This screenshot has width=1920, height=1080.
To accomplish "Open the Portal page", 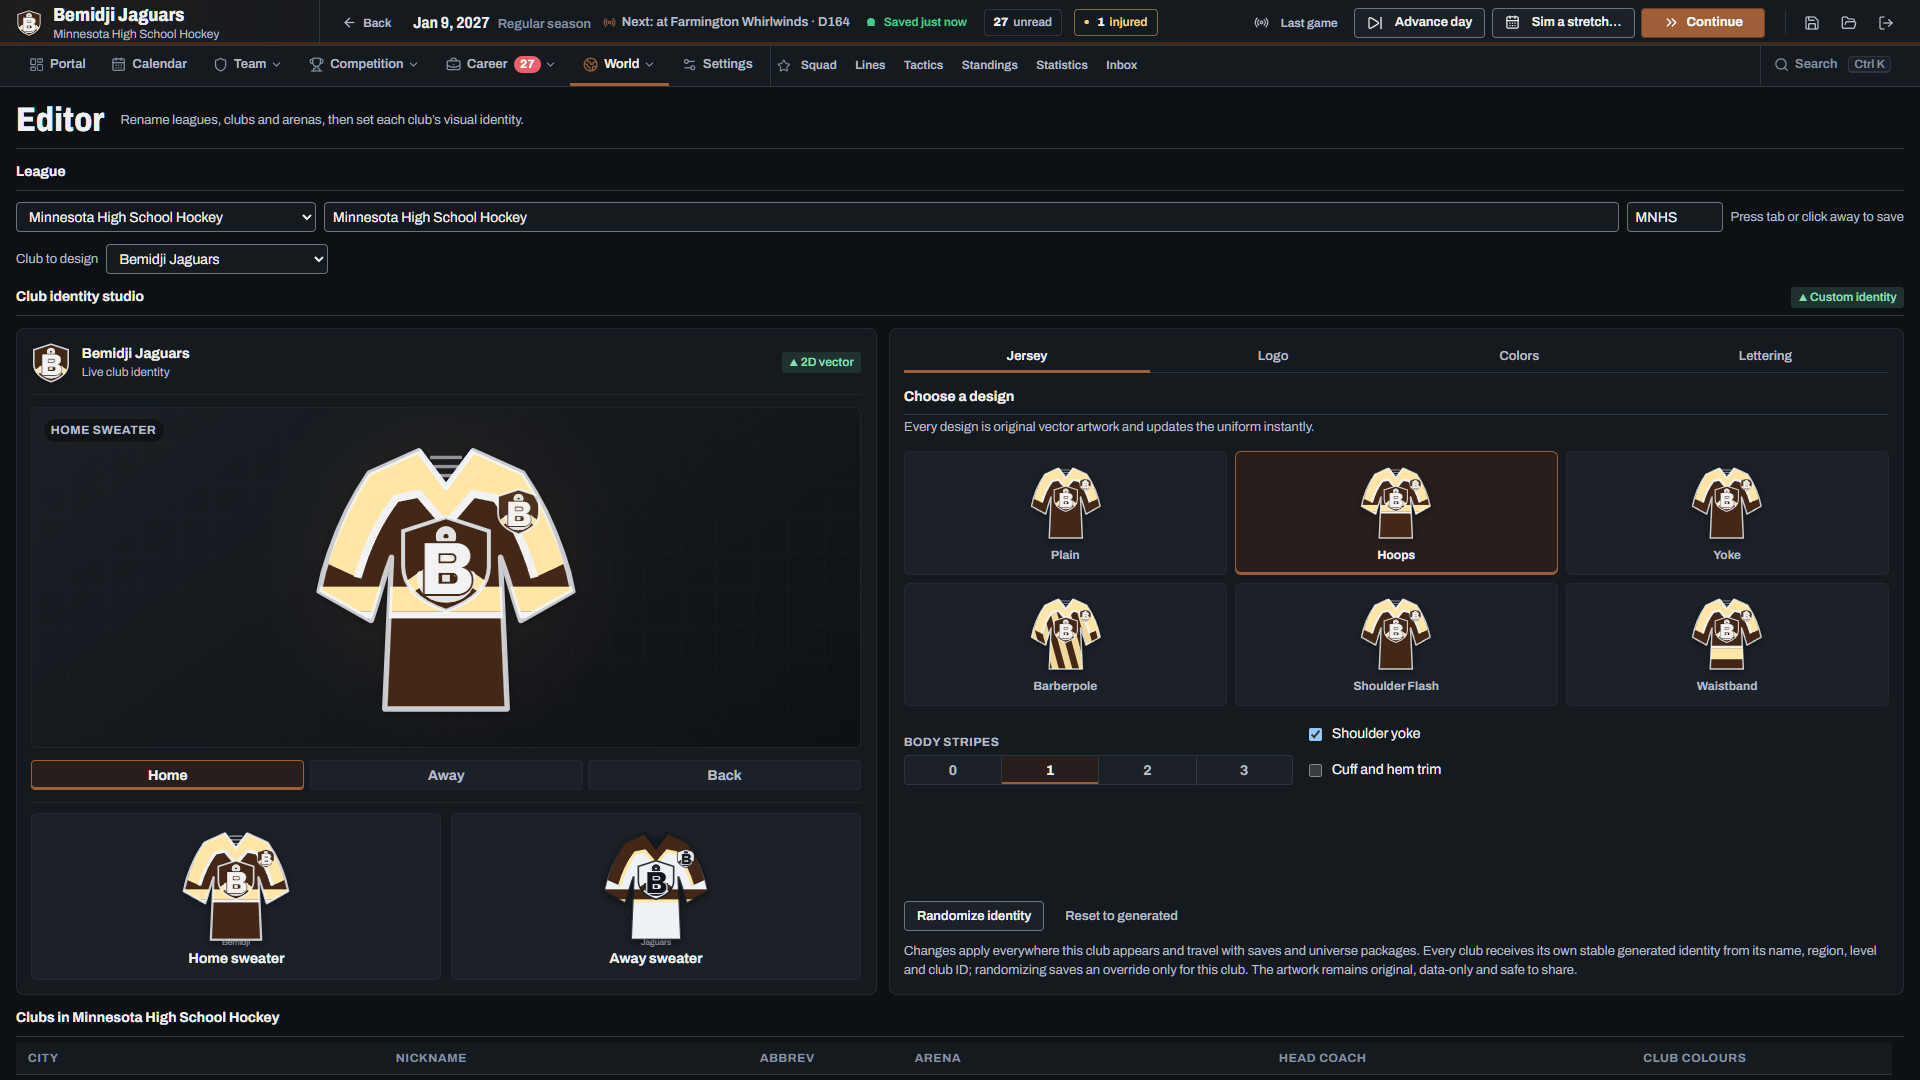I will [58, 64].
